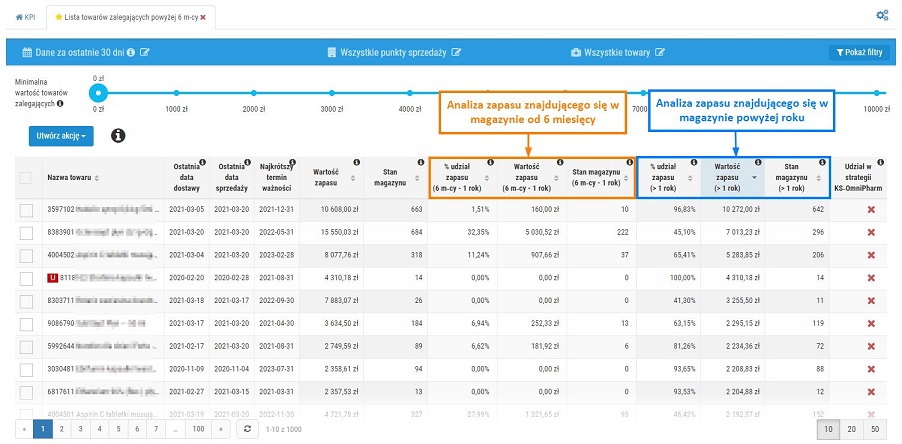Click the slider handle at 0 zł
This screenshot has height=444, width=902.
tap(99, 93)
